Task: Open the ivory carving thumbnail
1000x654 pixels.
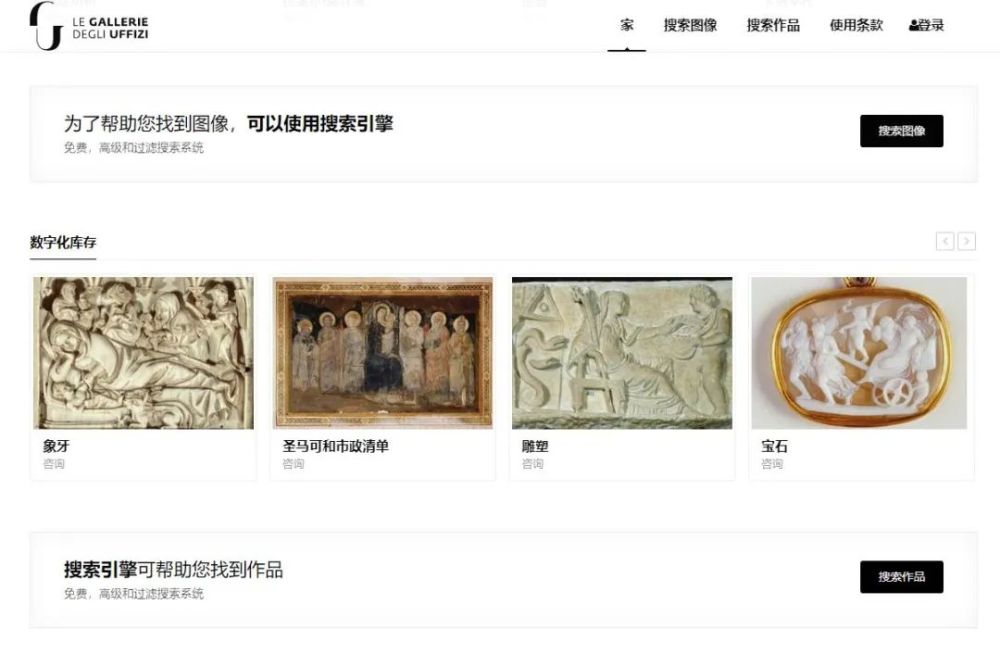Action: tap(143, 353)
